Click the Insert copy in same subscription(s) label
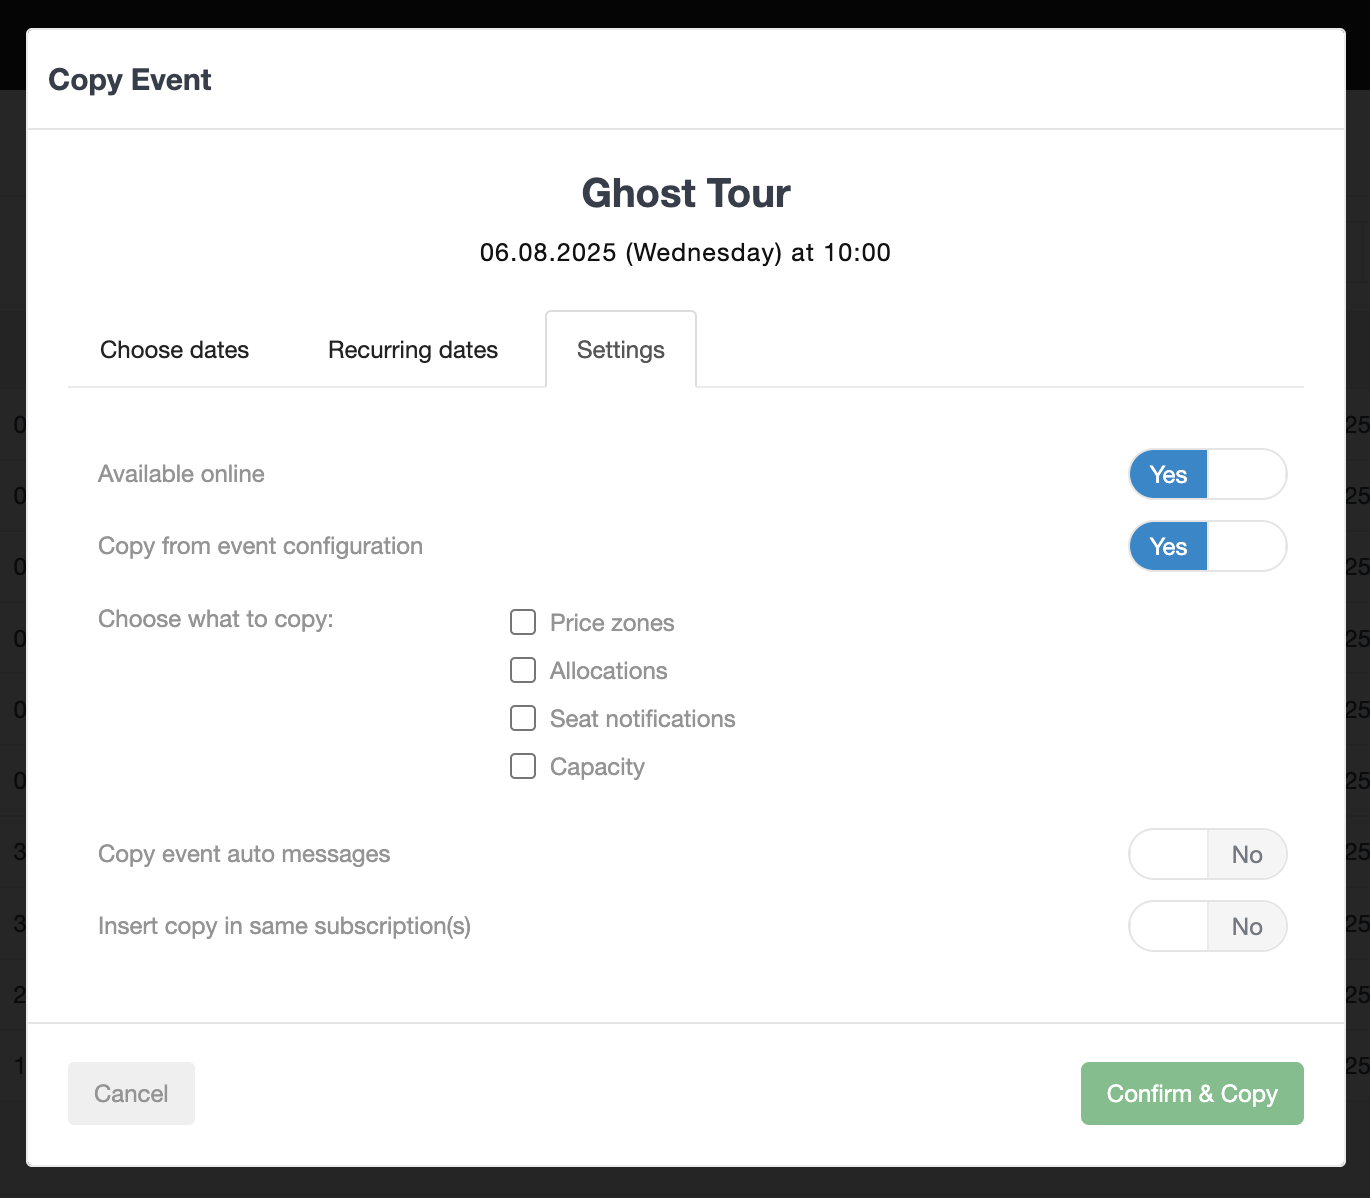This screenshot has width=1370, height=1198. click(284, 926)
